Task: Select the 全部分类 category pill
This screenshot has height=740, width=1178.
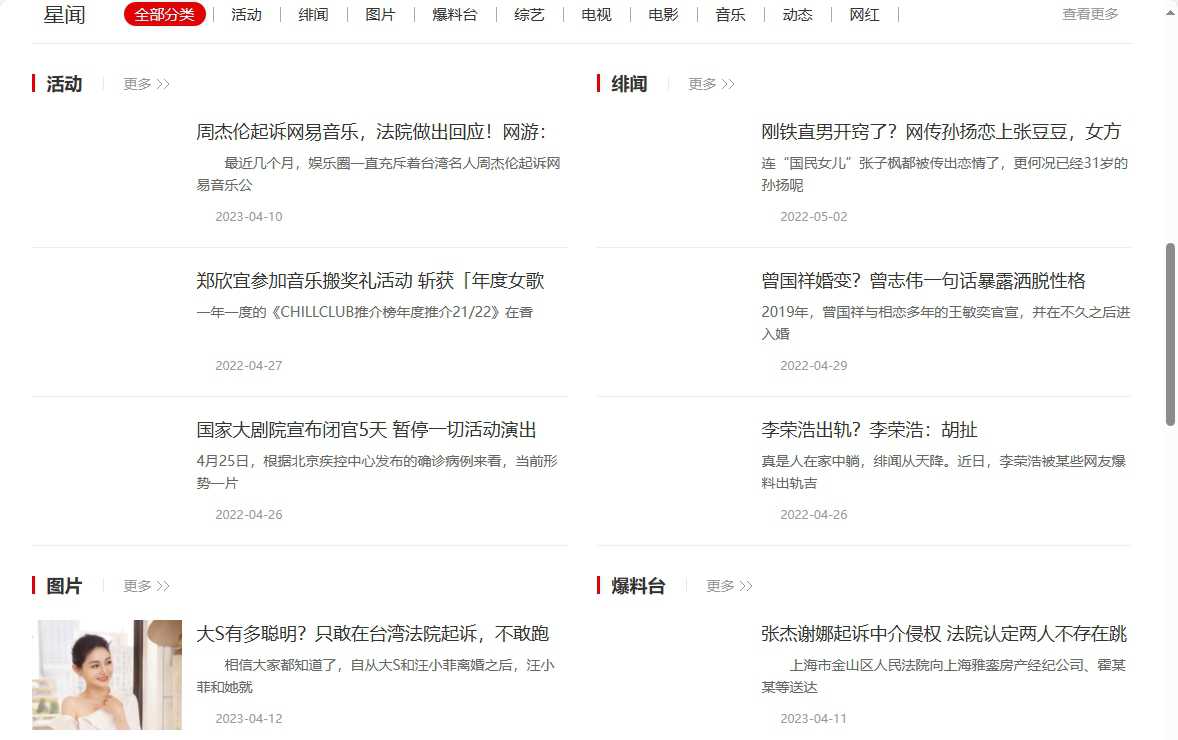Action: tap(165, 15)
